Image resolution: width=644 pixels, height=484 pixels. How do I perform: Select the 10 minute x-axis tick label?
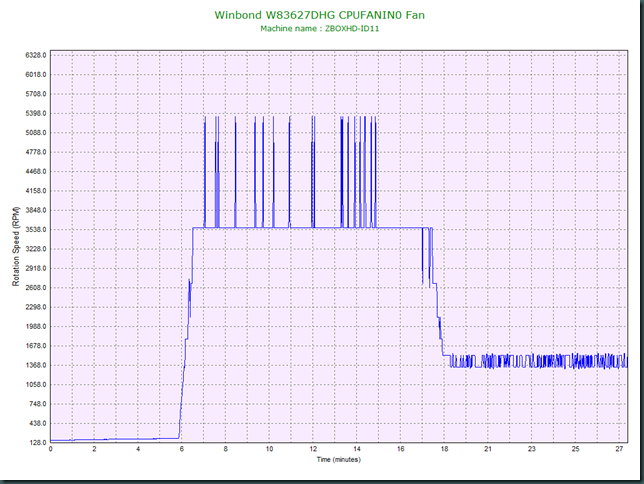click(269, 449)
